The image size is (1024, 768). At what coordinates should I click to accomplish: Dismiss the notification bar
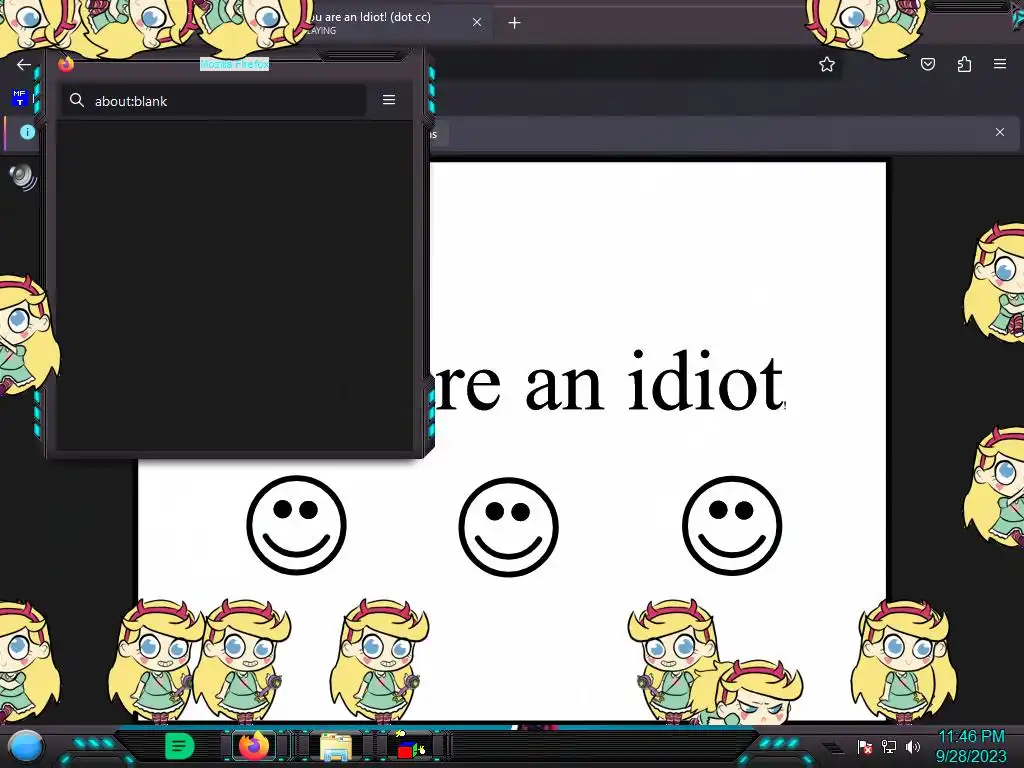1000,132
